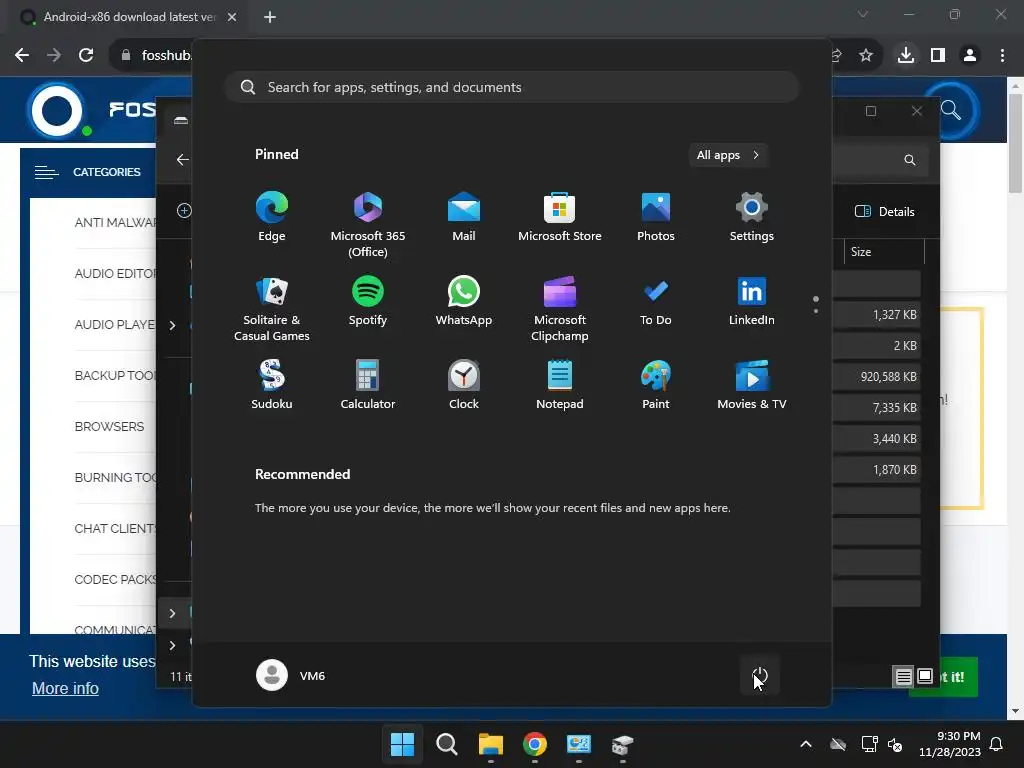Open the VM6 user account menu

[x=291, y=675]
